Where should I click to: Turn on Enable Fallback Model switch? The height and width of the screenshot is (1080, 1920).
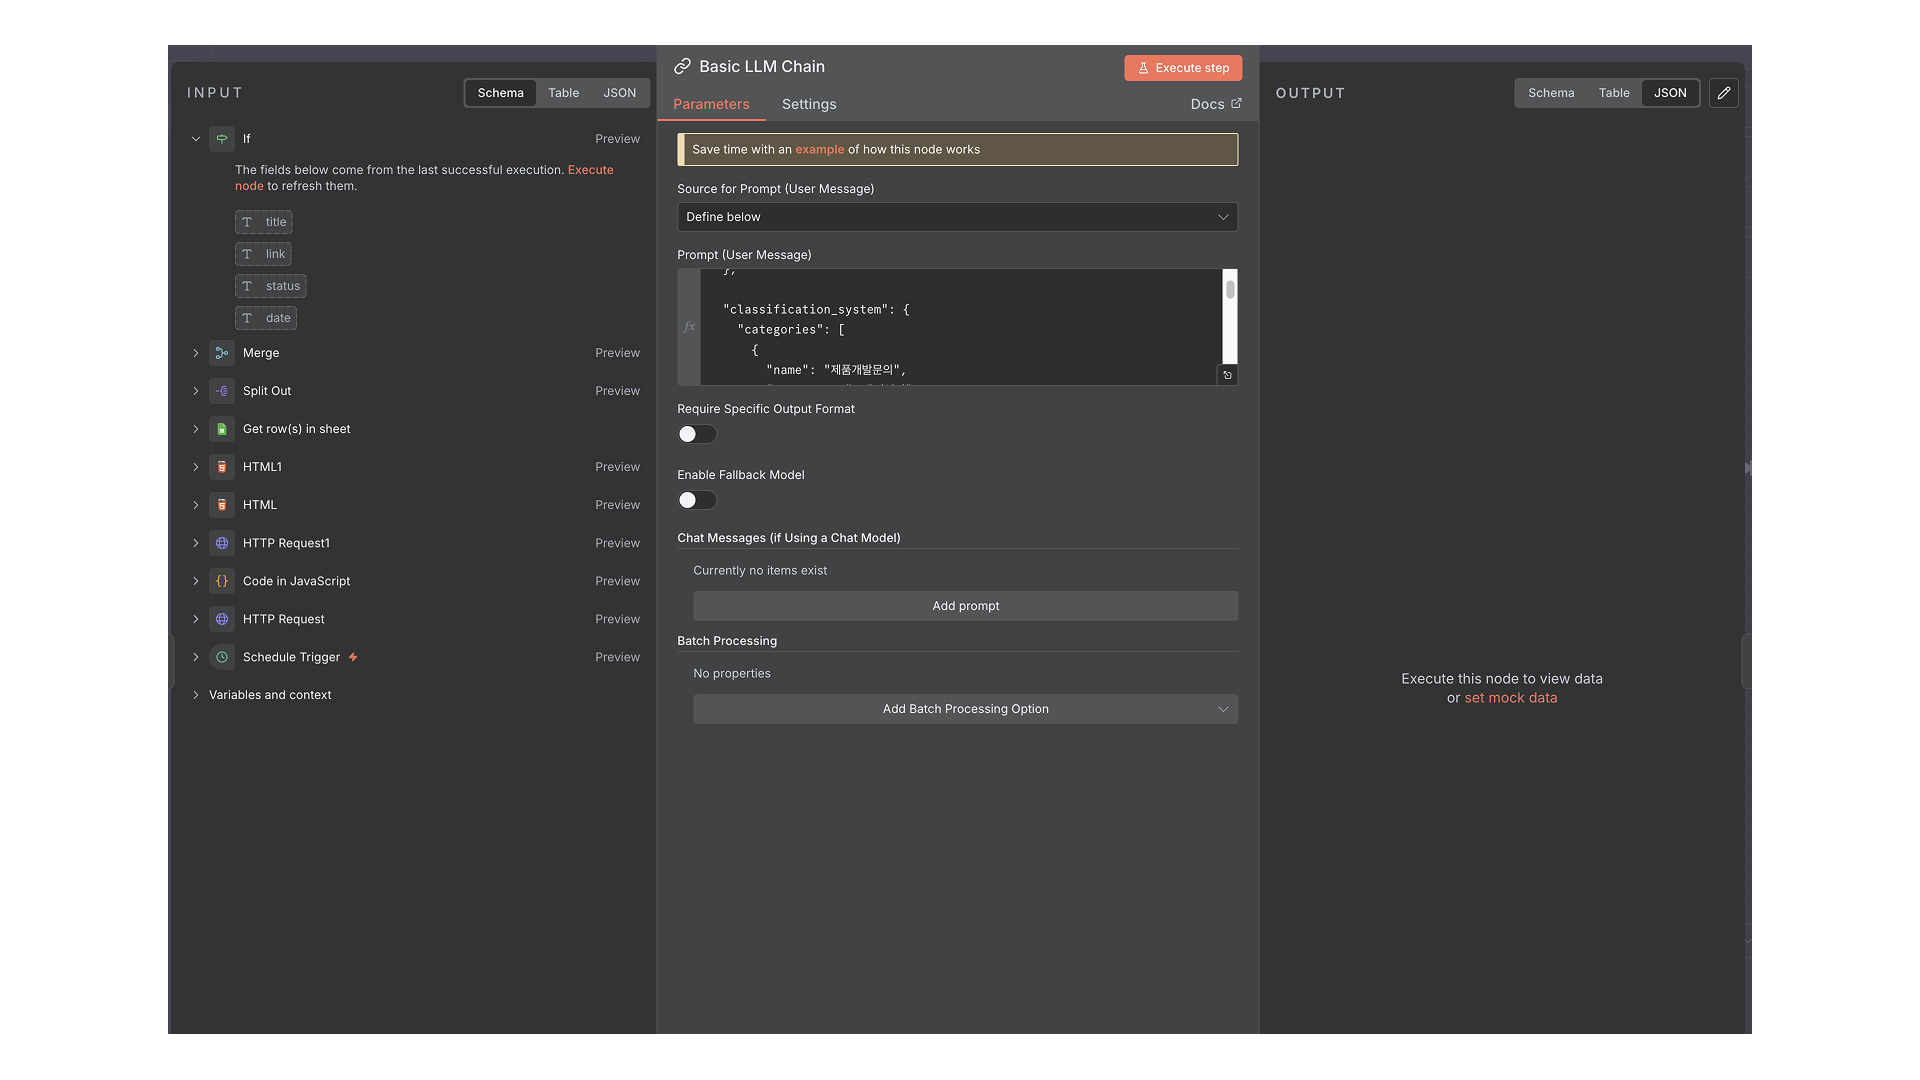697,500
